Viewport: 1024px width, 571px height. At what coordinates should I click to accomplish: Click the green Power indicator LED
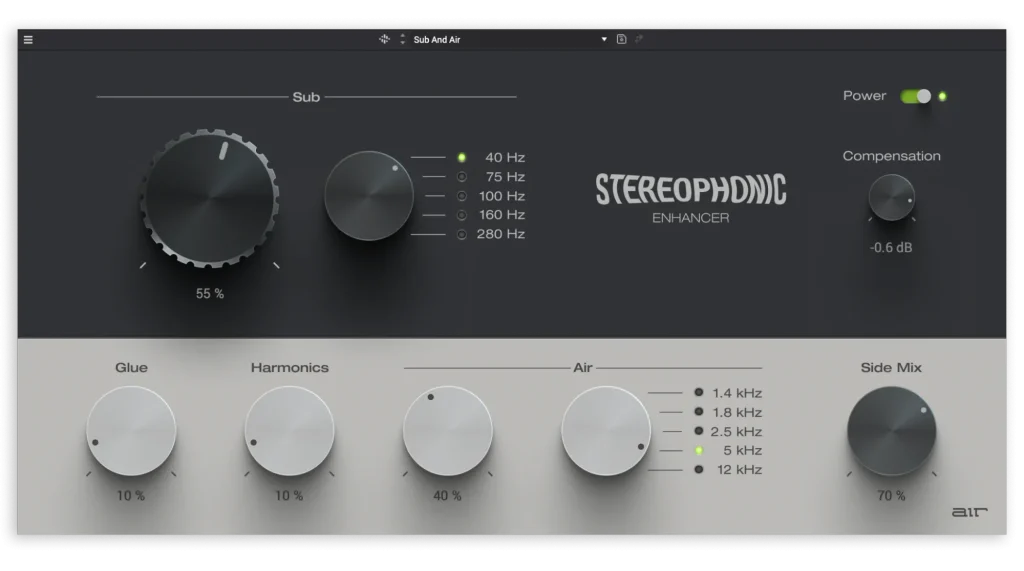(x=942, y=97)
